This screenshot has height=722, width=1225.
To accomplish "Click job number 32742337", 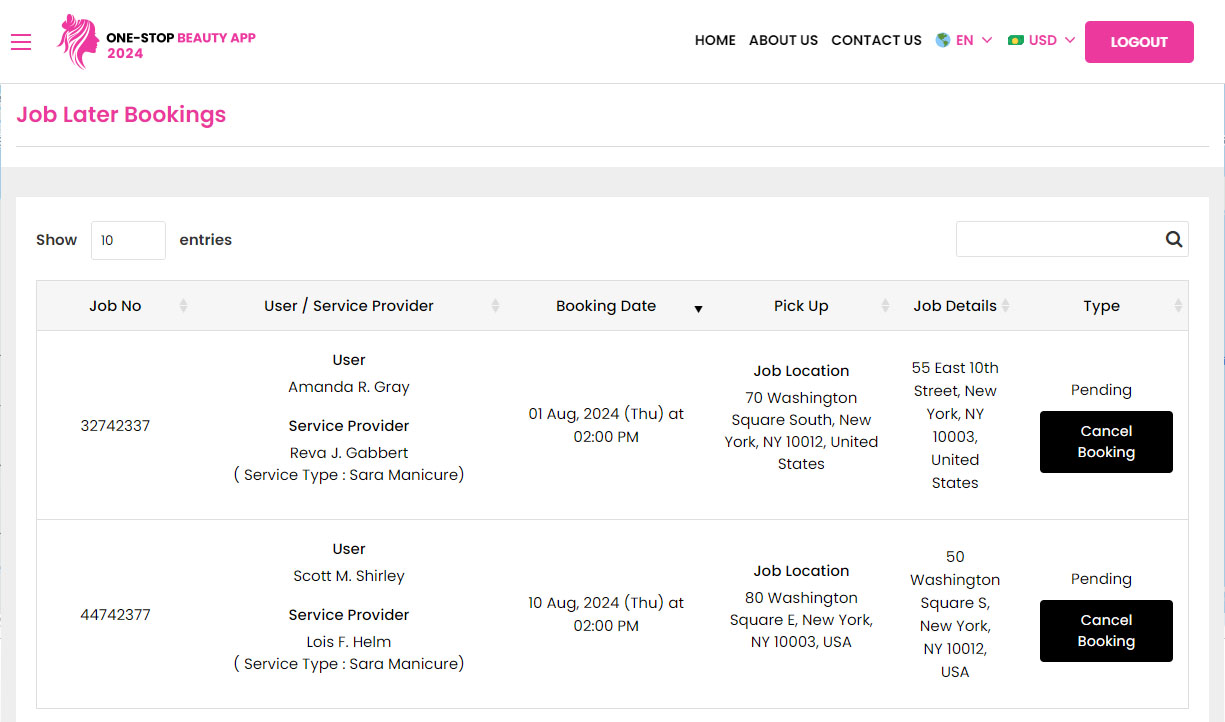I will pyautogui.click(x=115, y=425).
